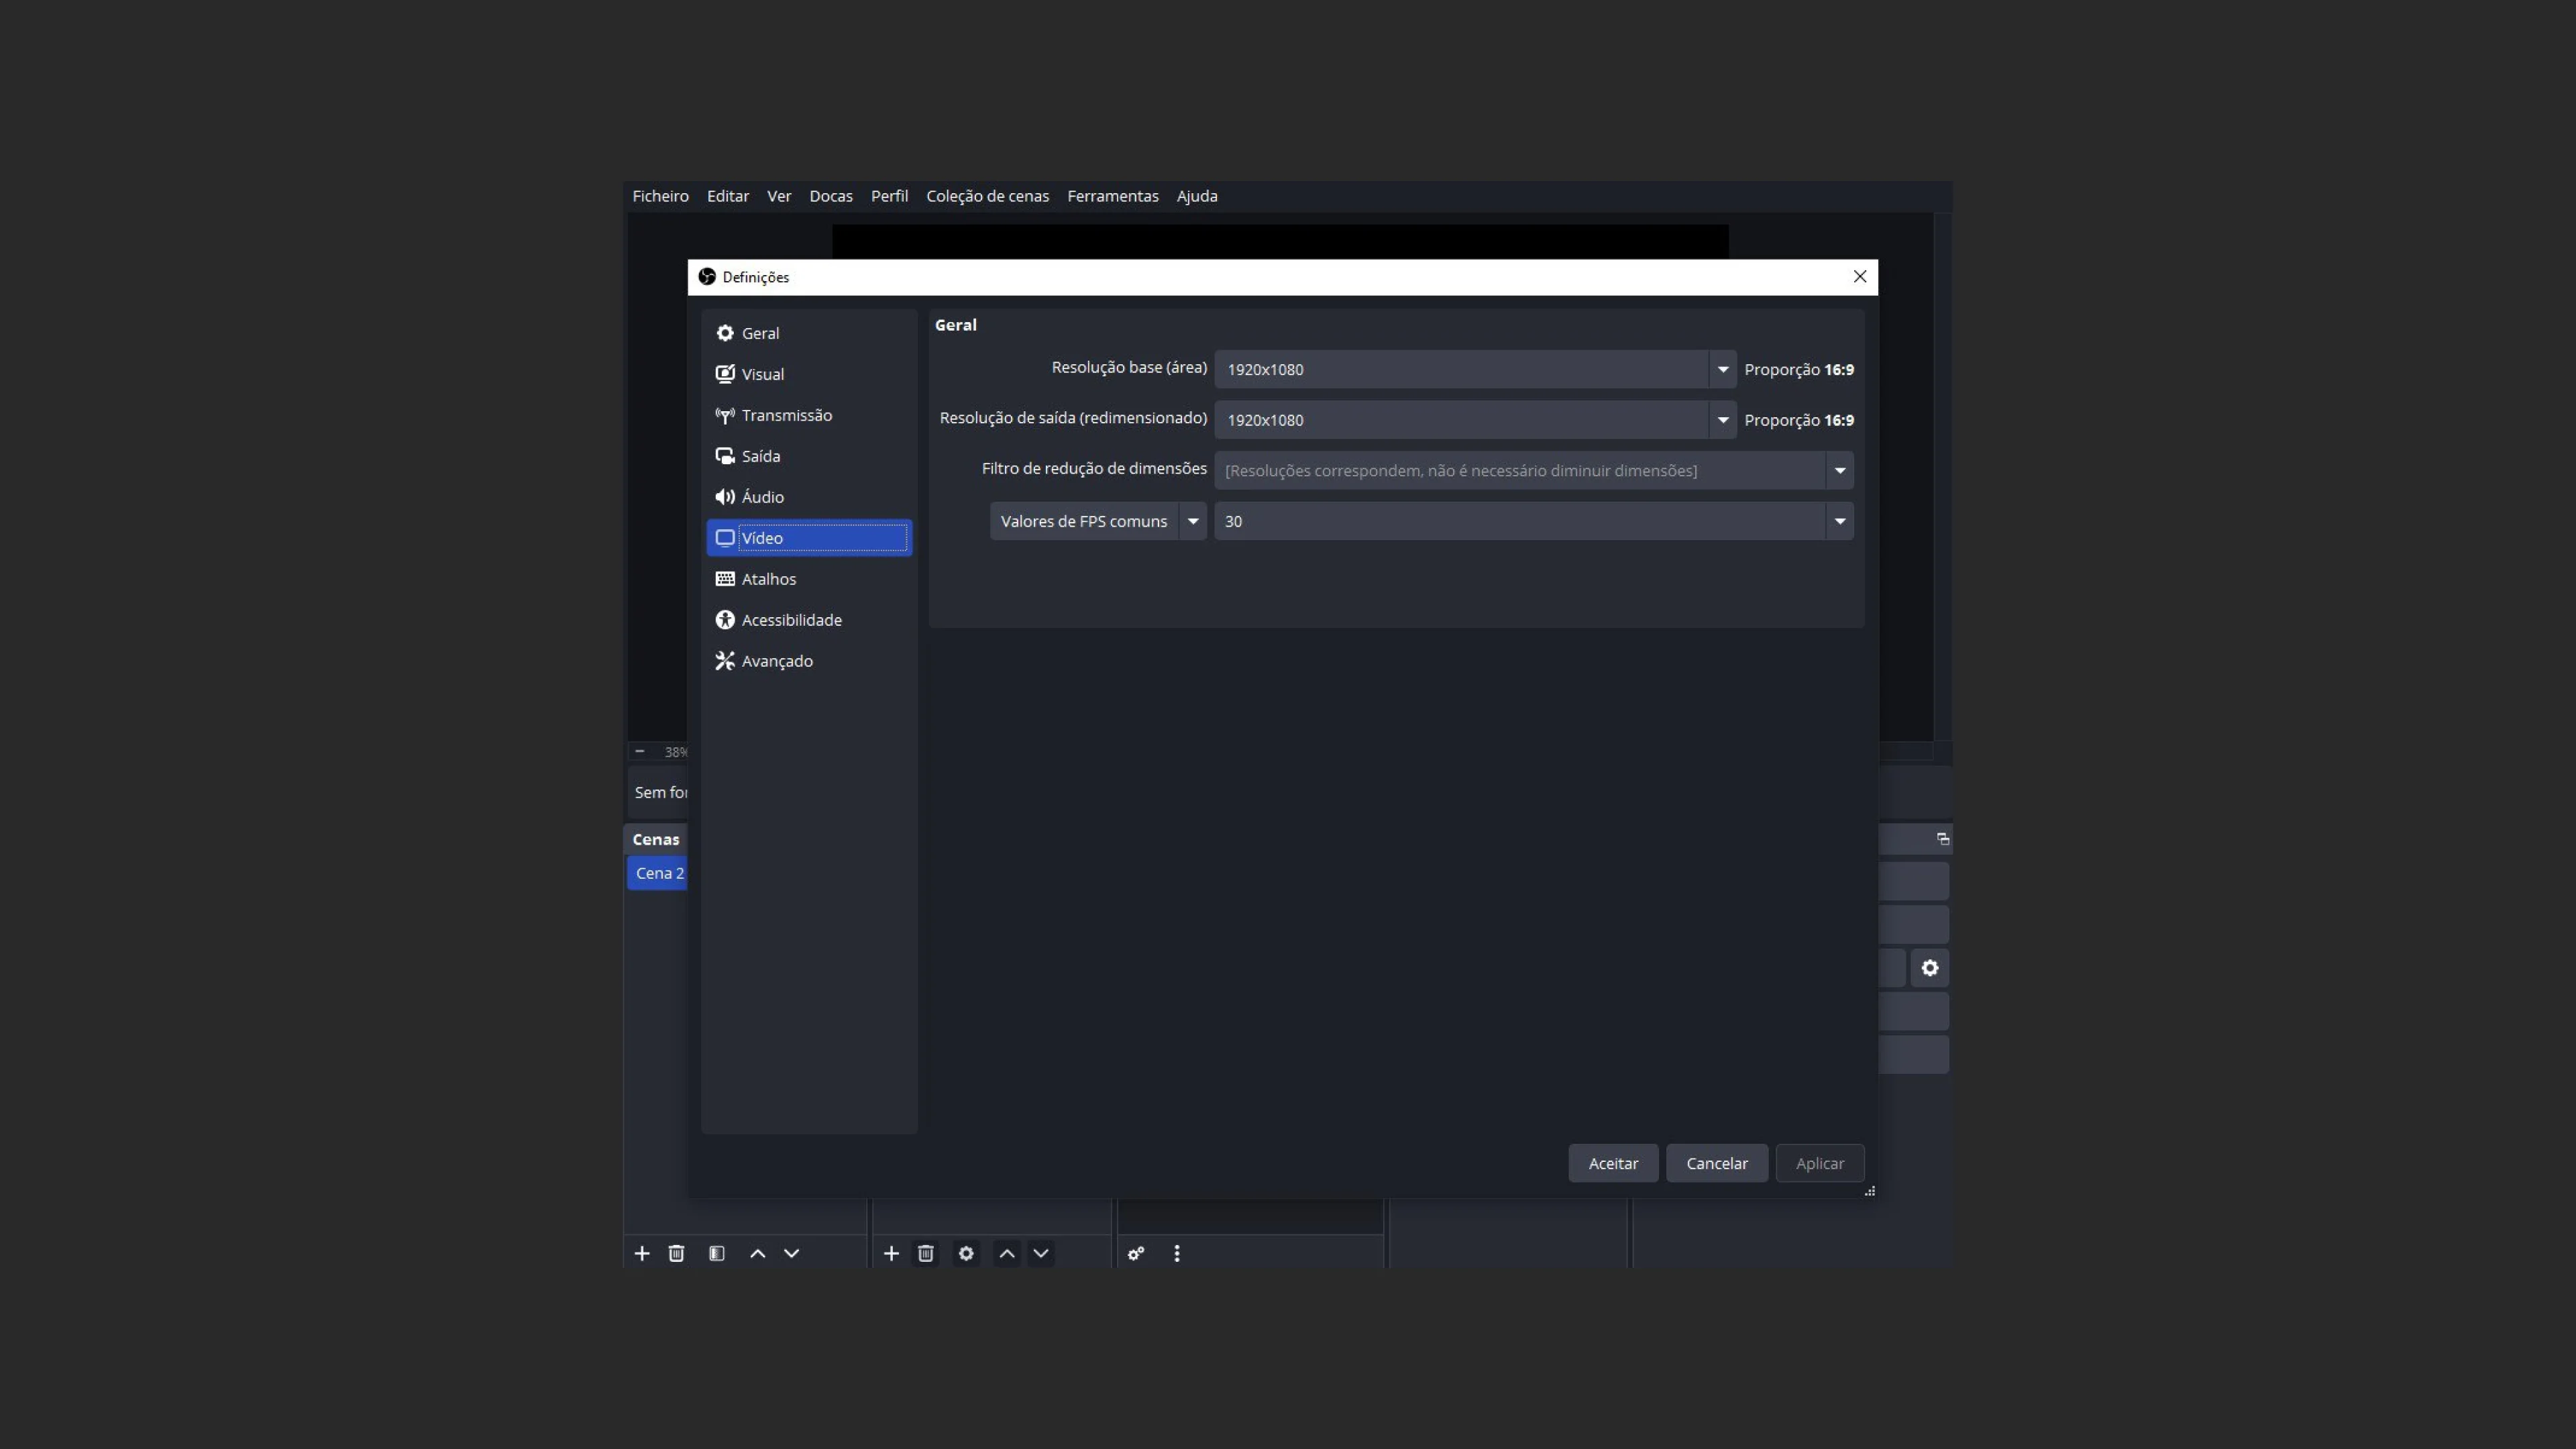
Task: Click the Transmissão antenna icon
Action: 725,415
